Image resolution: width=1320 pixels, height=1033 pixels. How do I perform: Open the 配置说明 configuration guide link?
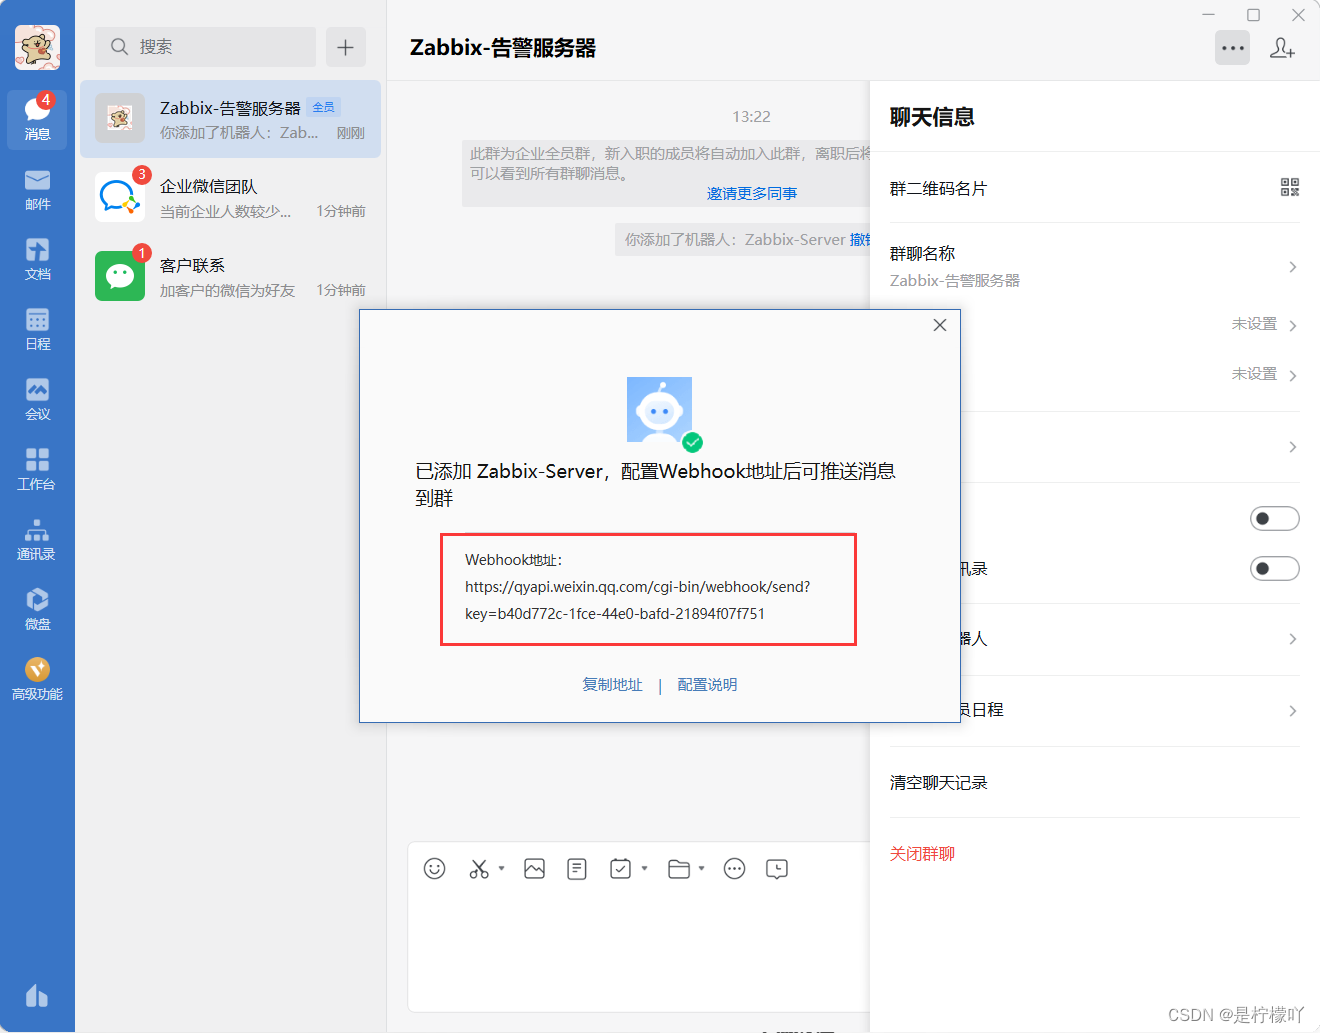(707, 685)
